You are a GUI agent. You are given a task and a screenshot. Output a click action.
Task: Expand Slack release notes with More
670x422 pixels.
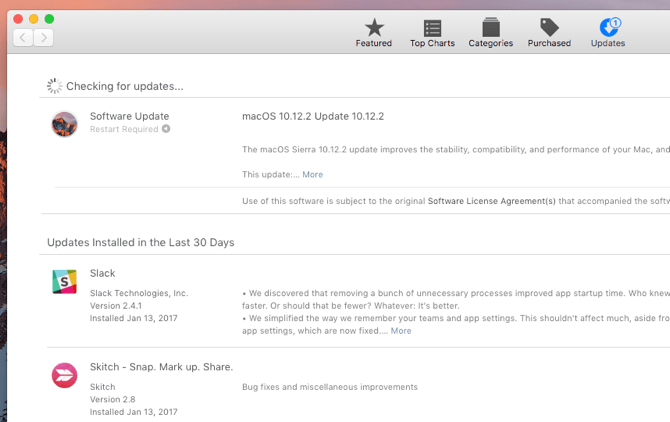click(x=400, y=331)
